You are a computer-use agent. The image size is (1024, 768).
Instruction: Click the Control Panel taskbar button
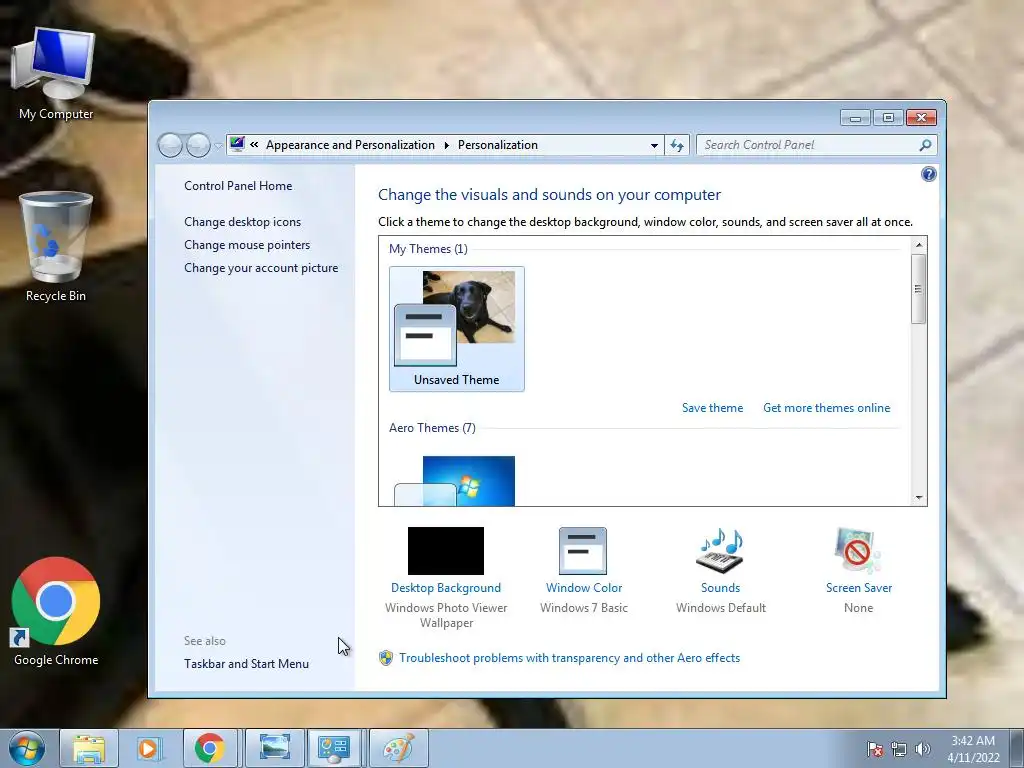tap(334, 748)
